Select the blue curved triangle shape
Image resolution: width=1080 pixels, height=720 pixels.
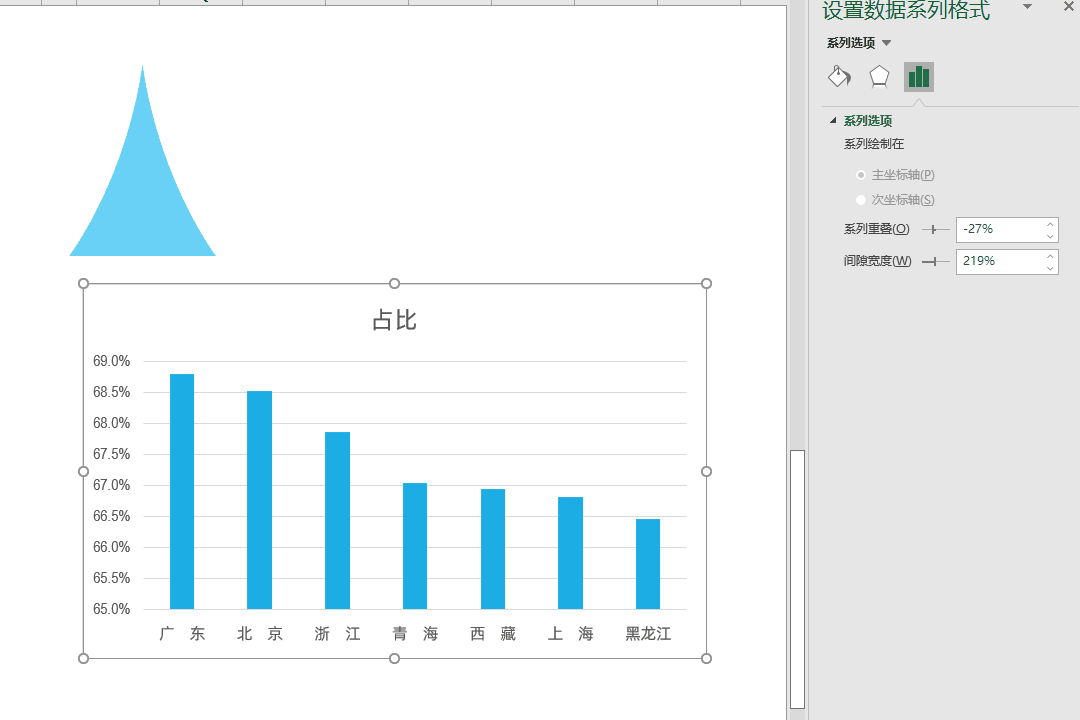tap(143, 200)
